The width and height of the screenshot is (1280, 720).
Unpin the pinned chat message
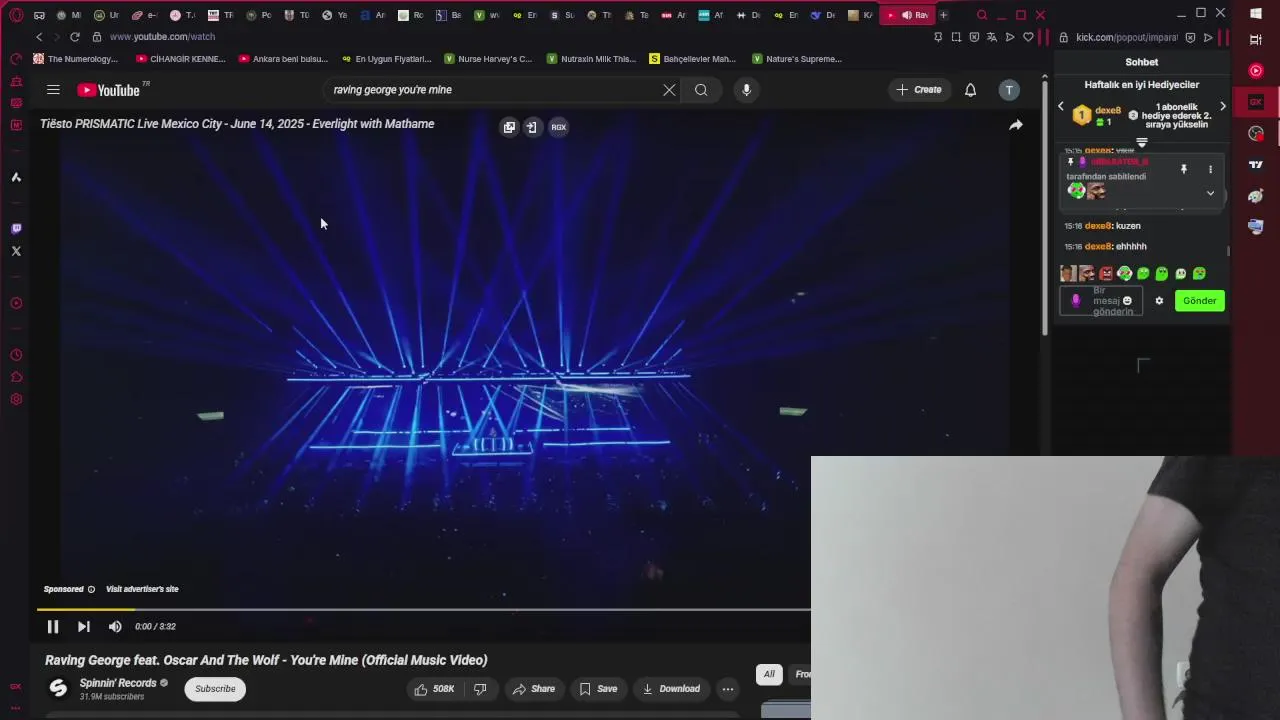[1184, 169]
